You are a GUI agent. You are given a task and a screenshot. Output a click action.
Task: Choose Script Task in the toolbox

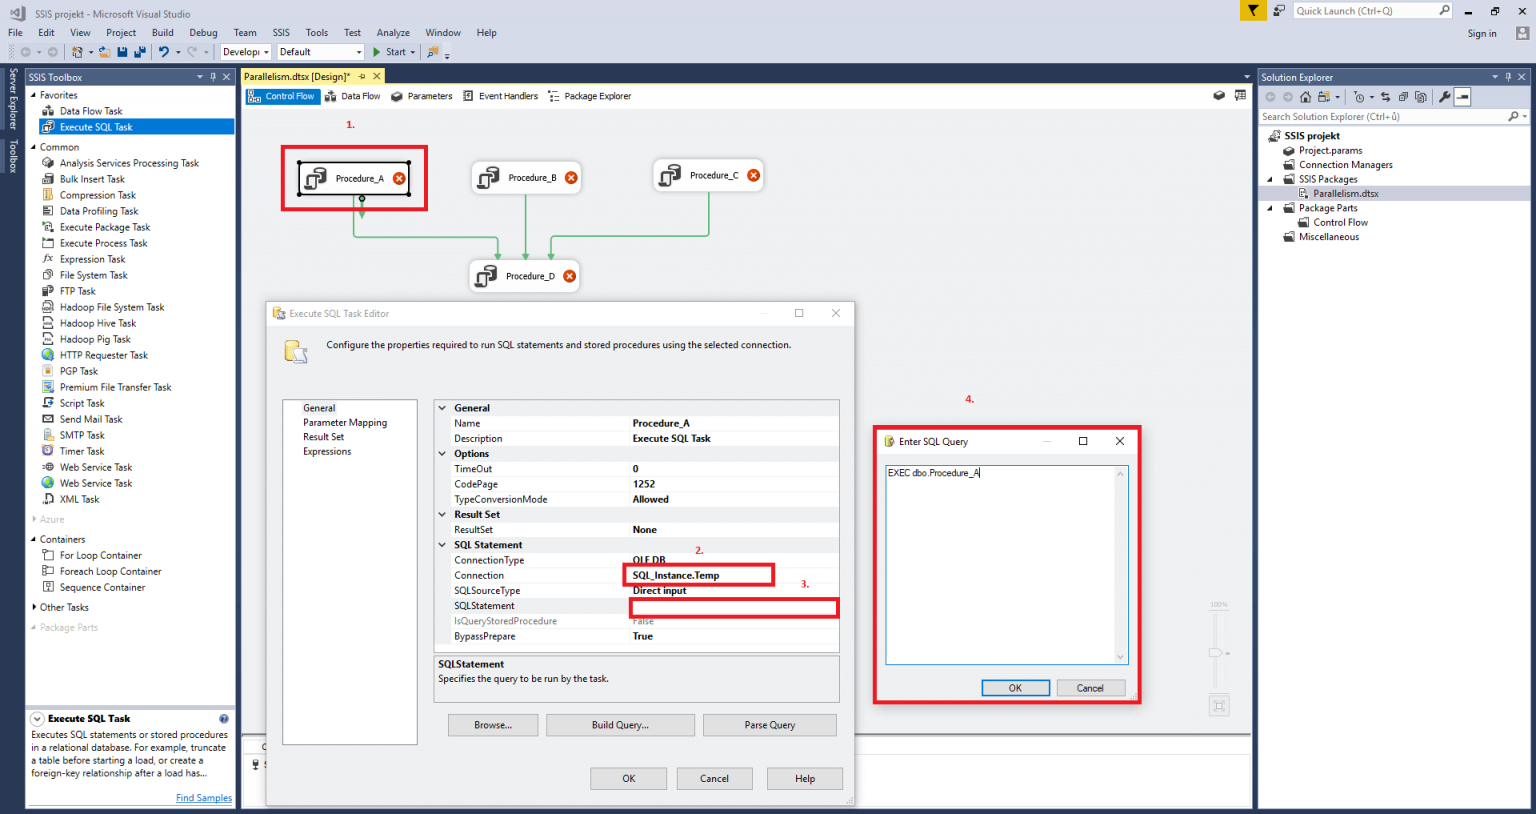tap(82, 403)
